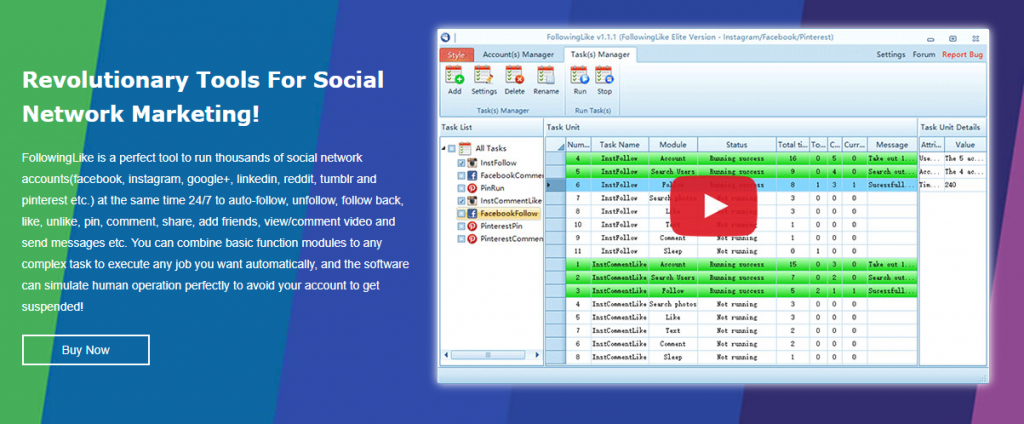Open Settings in the top-right menu

point(891,55)
